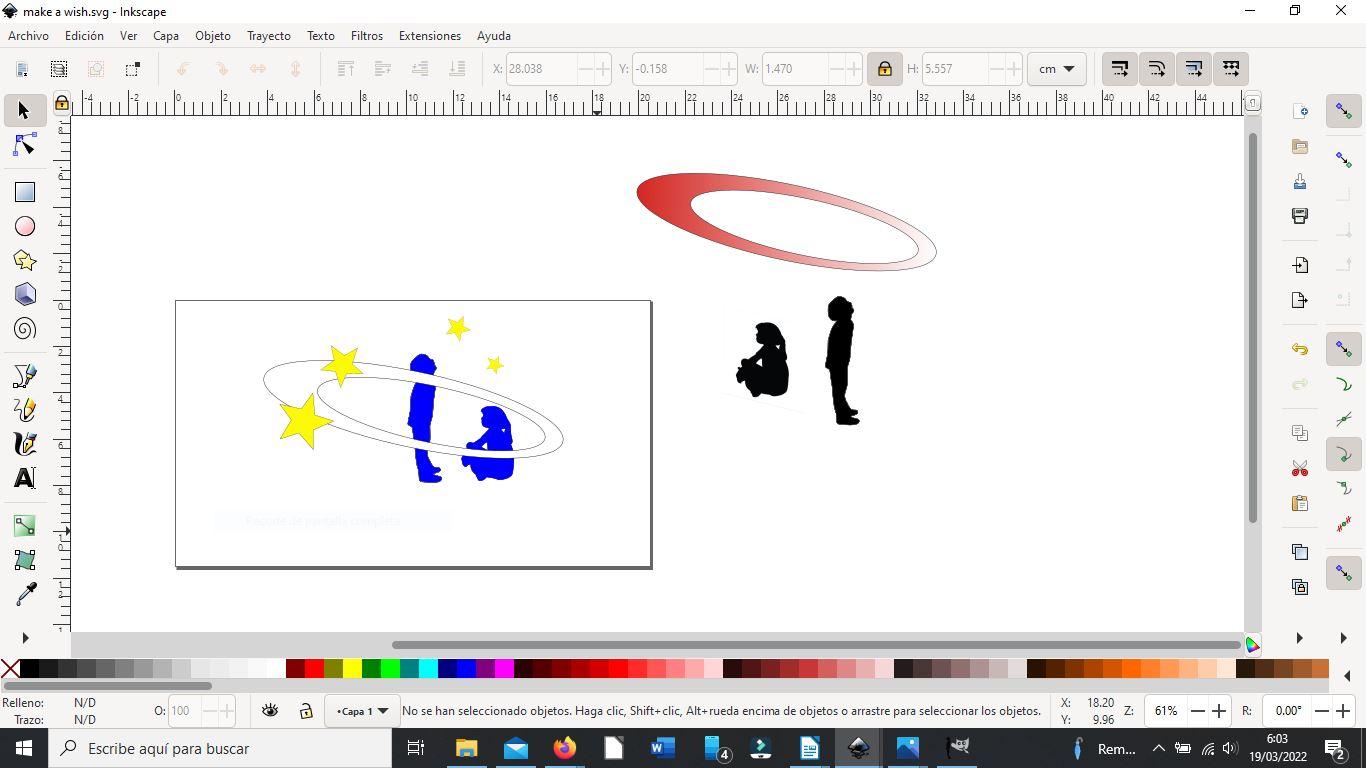The image size is (1366, 768).
Task: Open the Filtros menu
Action: click(367, 36)
